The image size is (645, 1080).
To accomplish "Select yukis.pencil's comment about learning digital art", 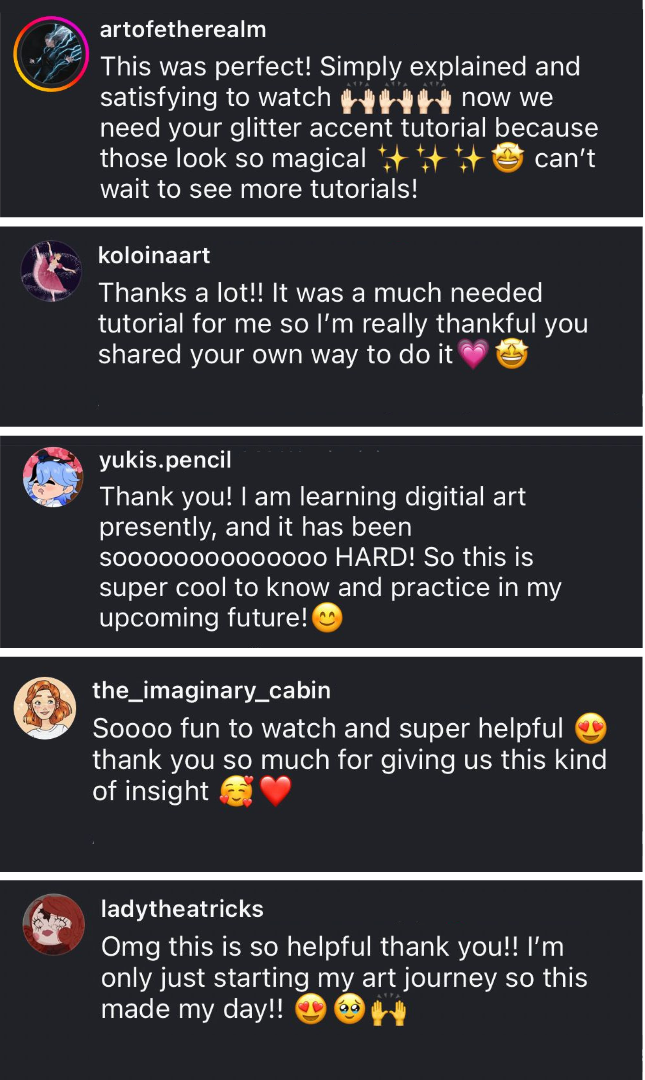I will (331, 557).
